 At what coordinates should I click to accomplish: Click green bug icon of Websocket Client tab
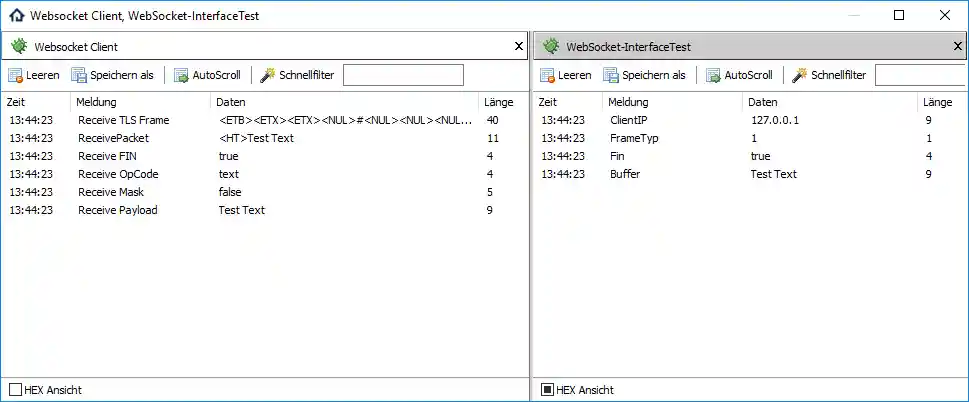click(19, 46)
